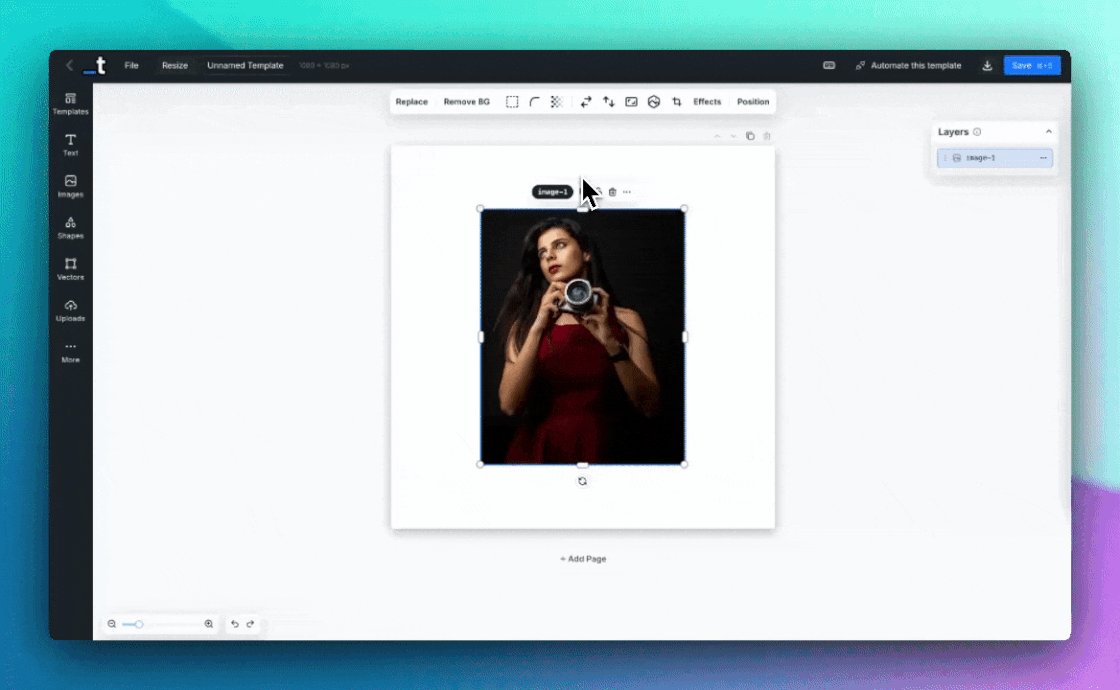
Task: Collapse the Layers panel
Action: (1048, 132)
